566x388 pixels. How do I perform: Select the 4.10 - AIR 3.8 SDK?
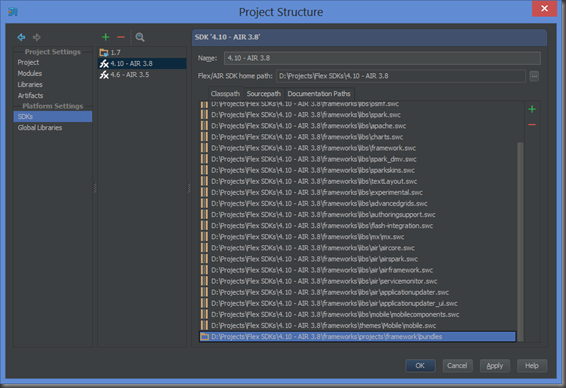click(x=142, y=64)
